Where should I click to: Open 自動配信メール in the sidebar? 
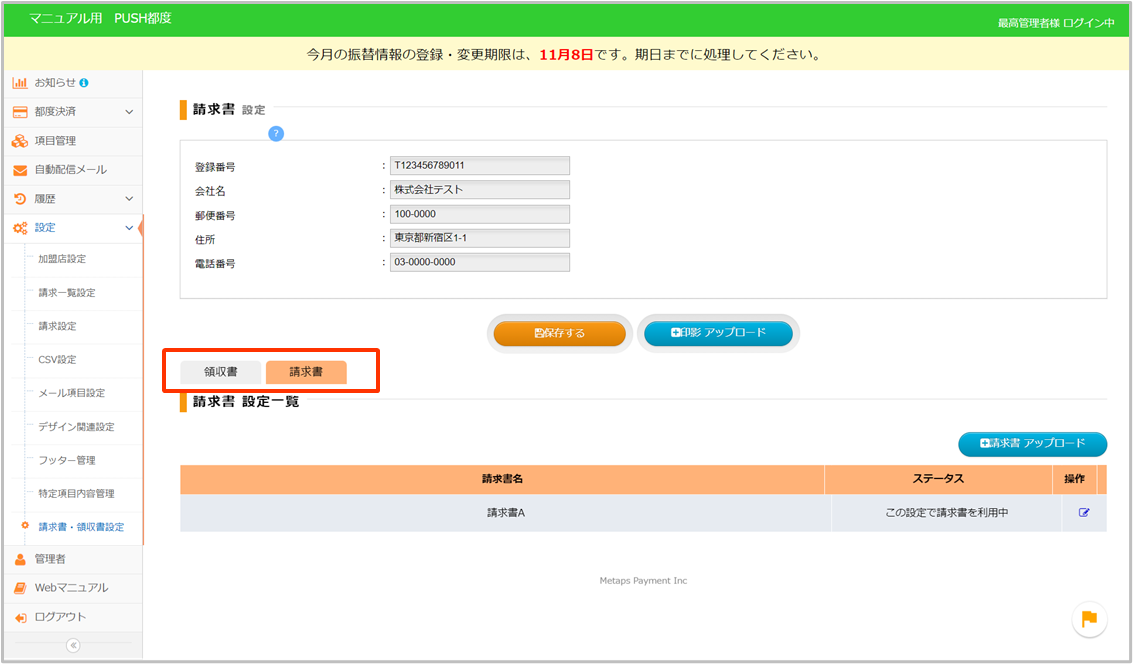(x=70, y=170)
